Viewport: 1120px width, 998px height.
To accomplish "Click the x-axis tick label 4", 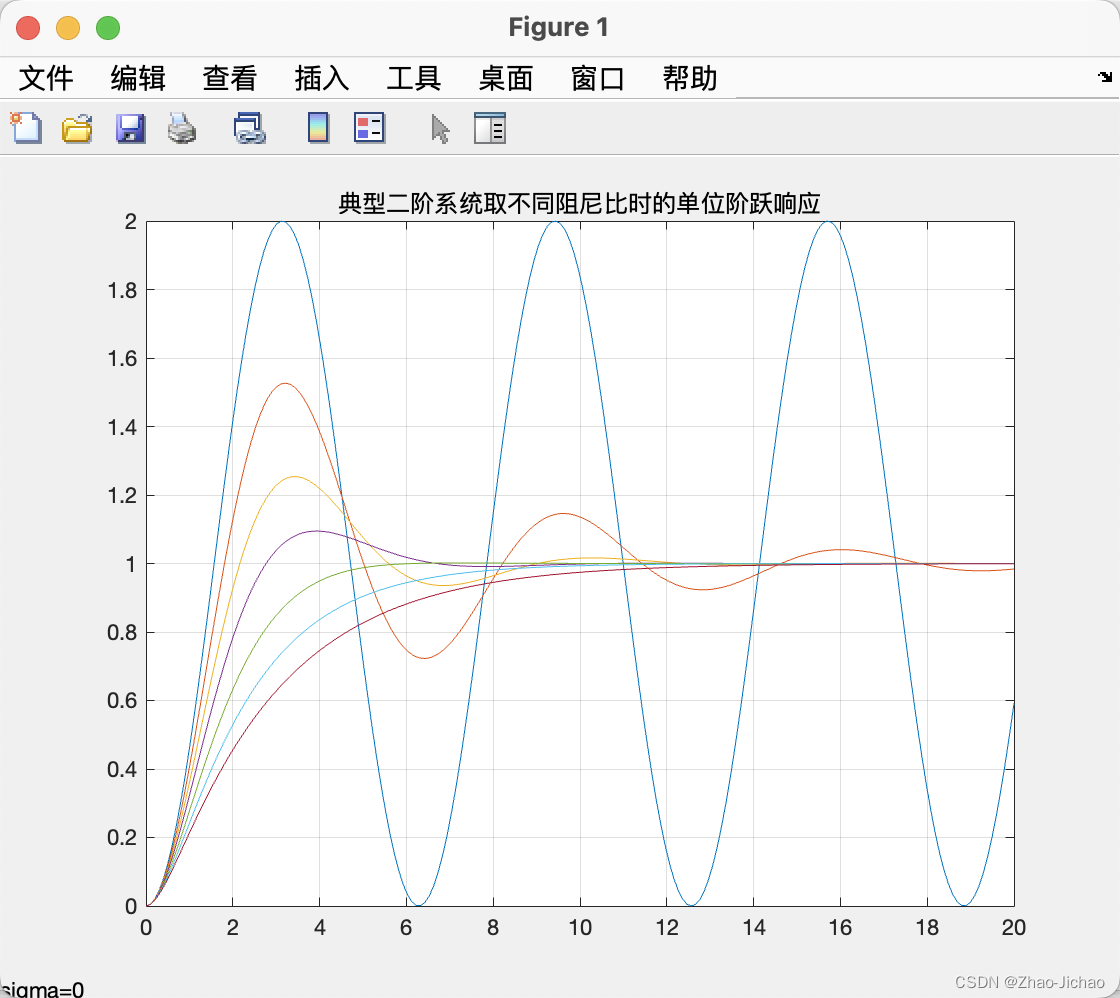I will 319,928.
